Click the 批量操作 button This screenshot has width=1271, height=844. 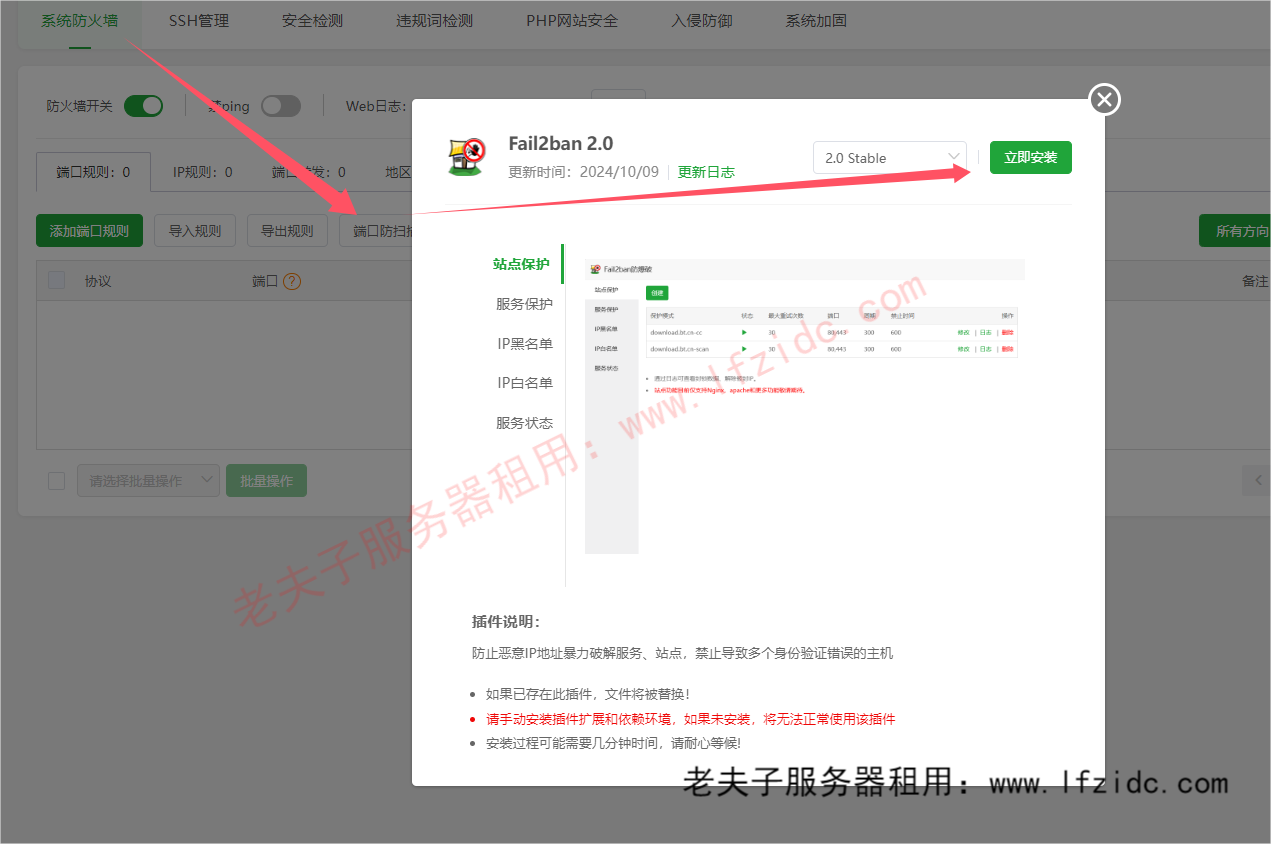(266, 481)
